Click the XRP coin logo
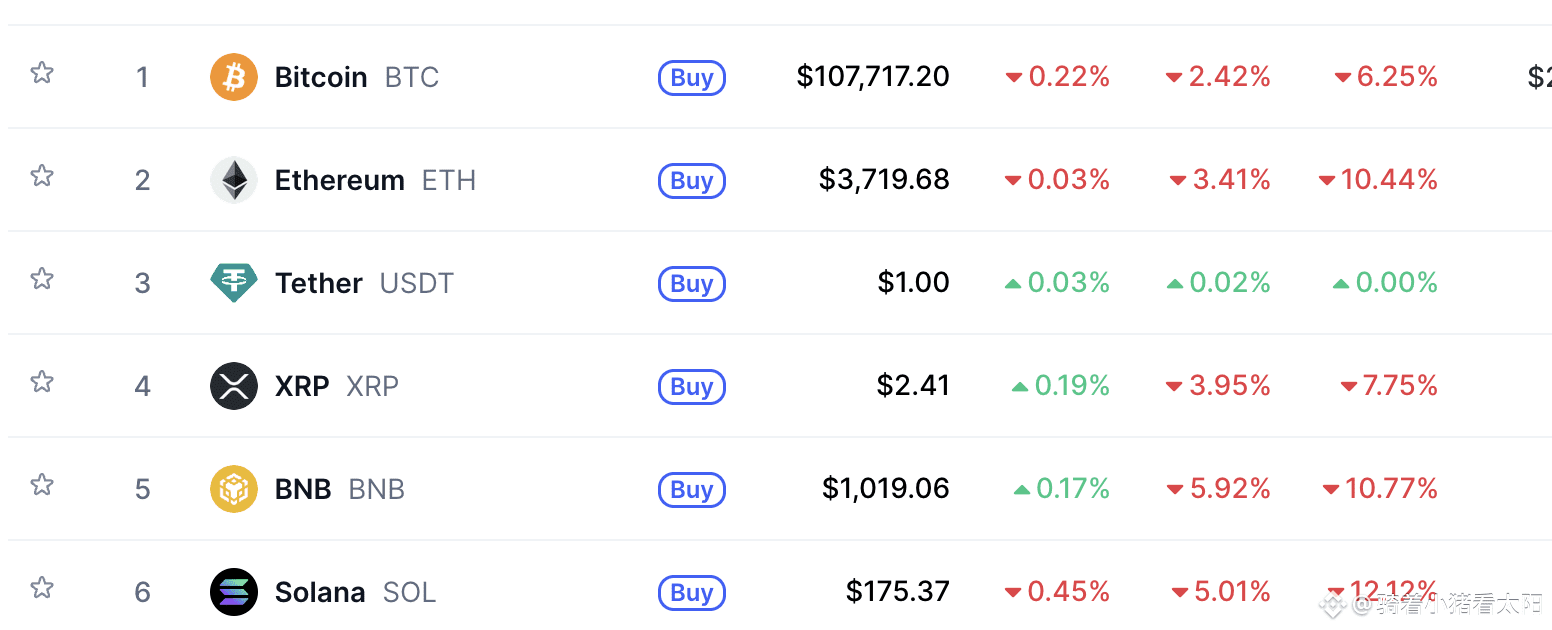The image size is (1552, 630). point(234,386)
